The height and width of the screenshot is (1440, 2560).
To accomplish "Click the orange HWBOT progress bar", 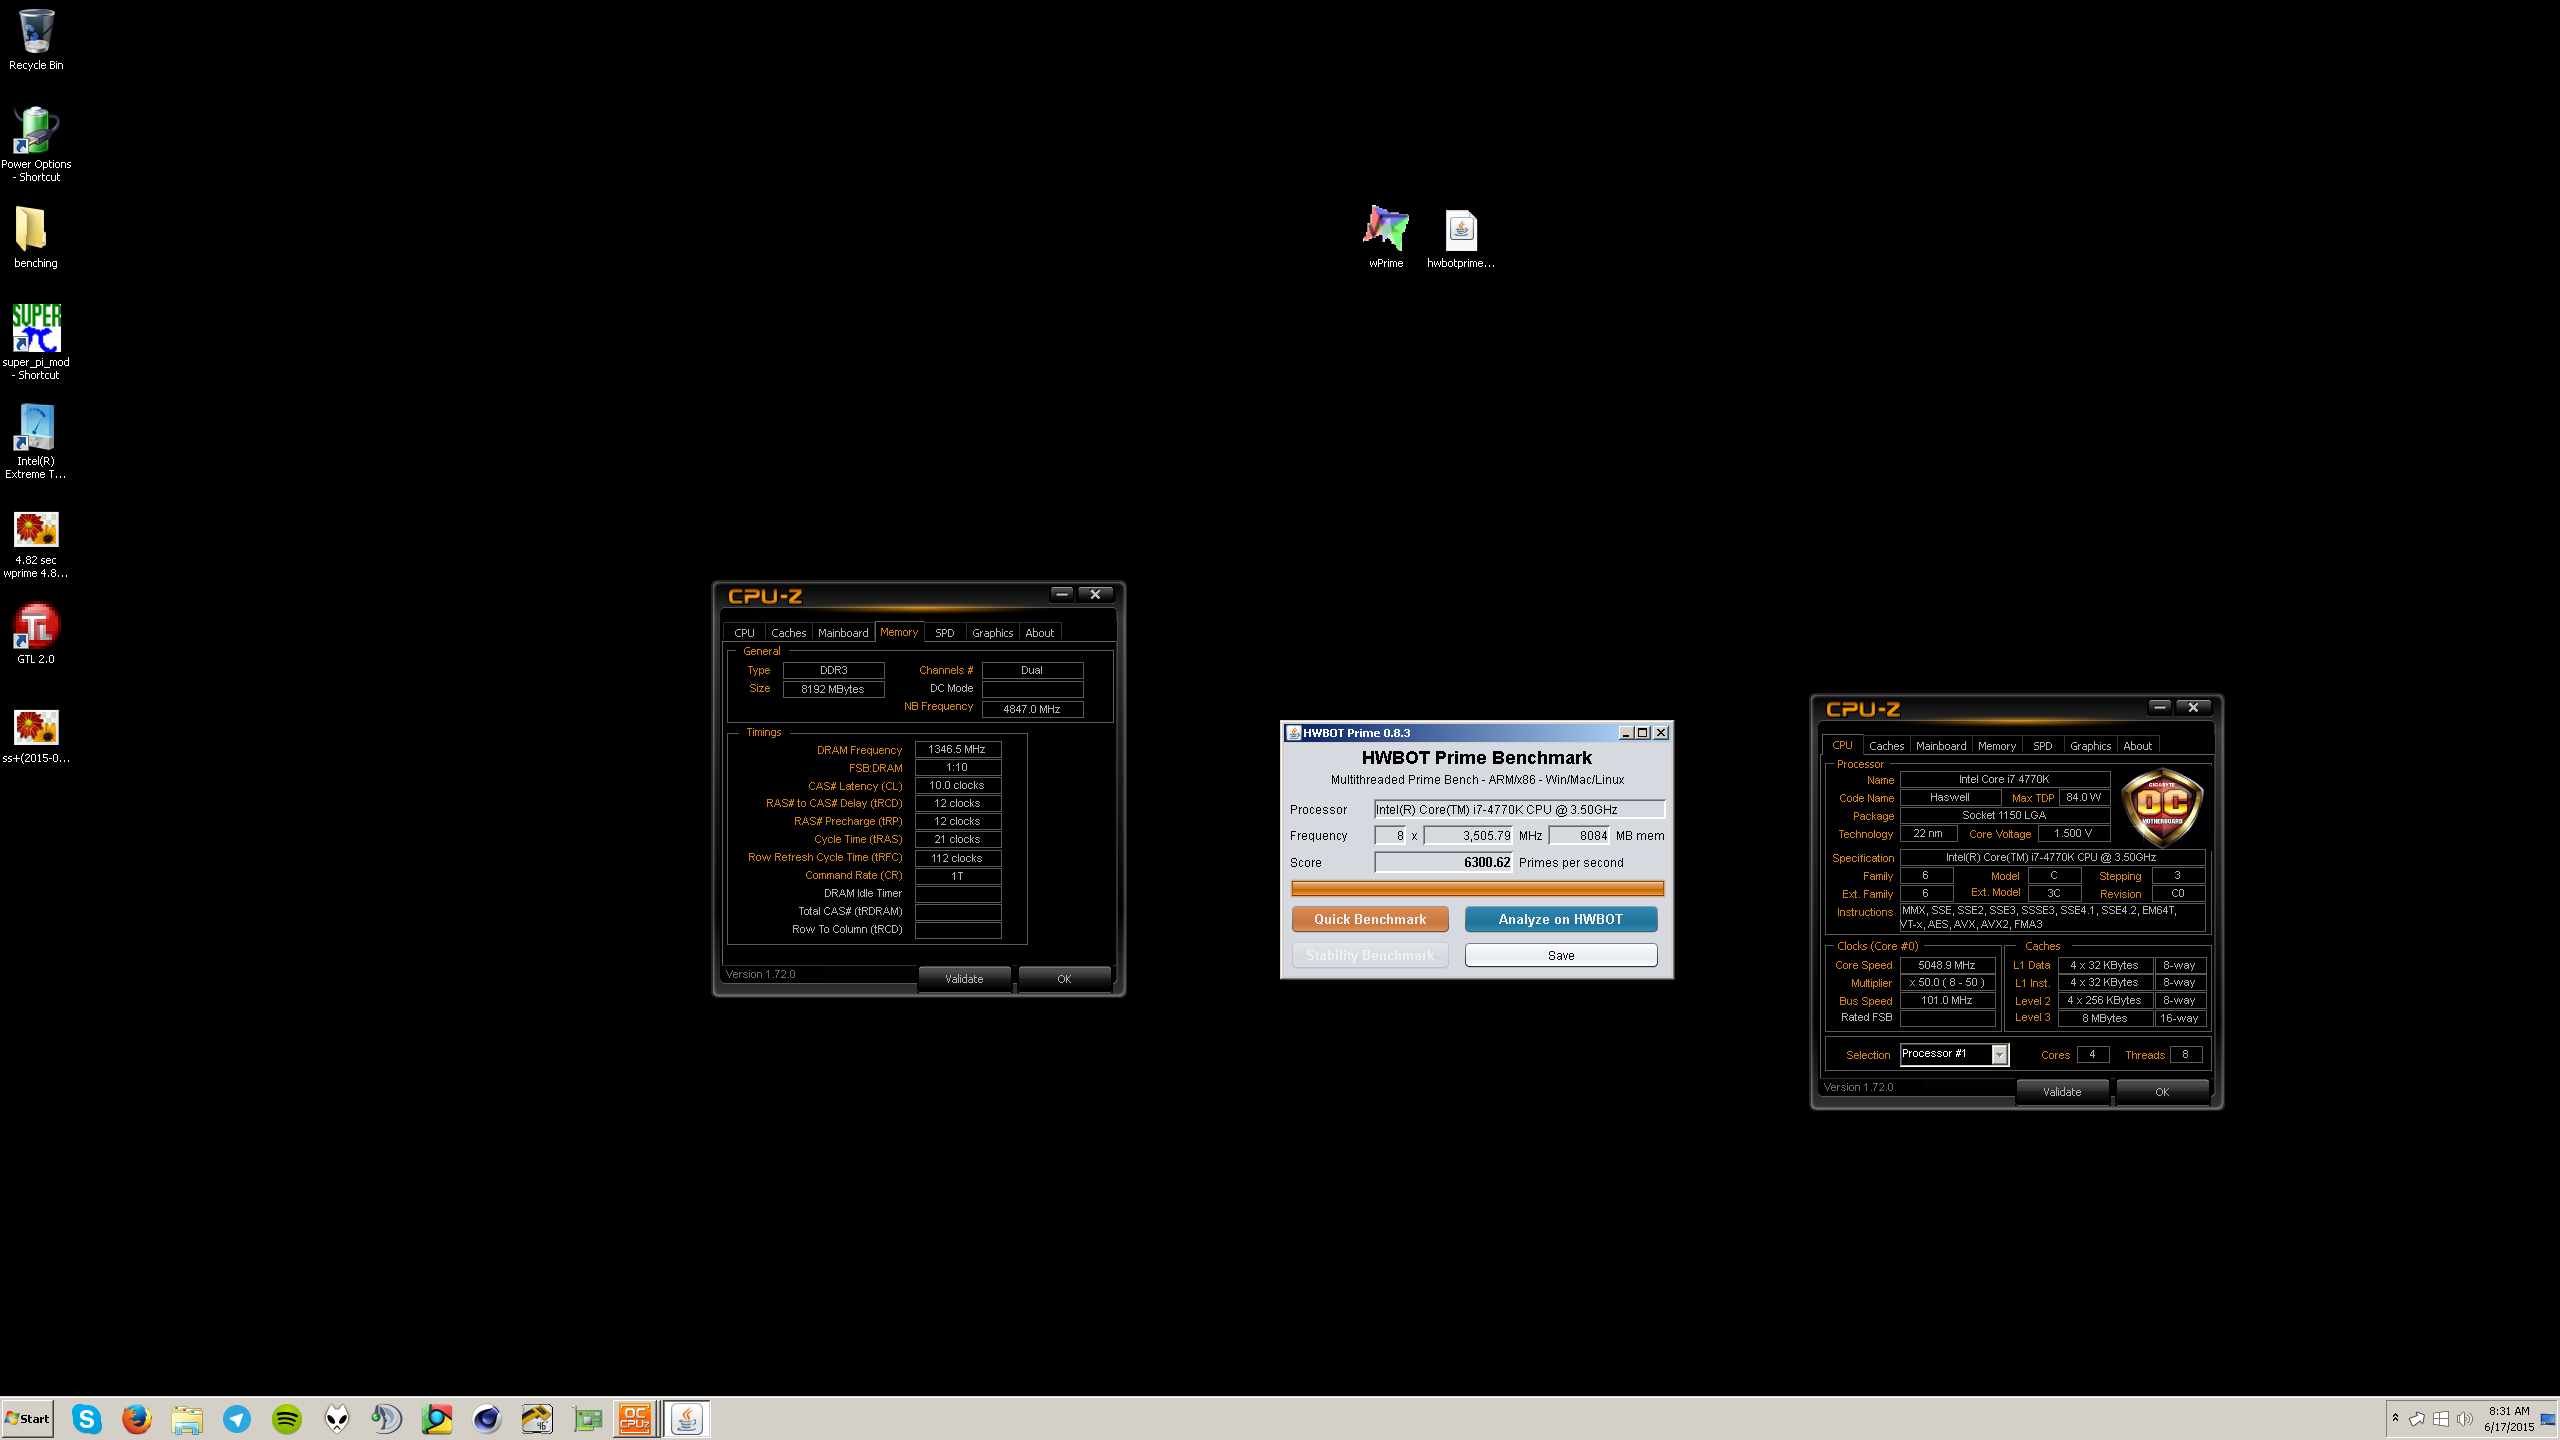I will 1477,888.
